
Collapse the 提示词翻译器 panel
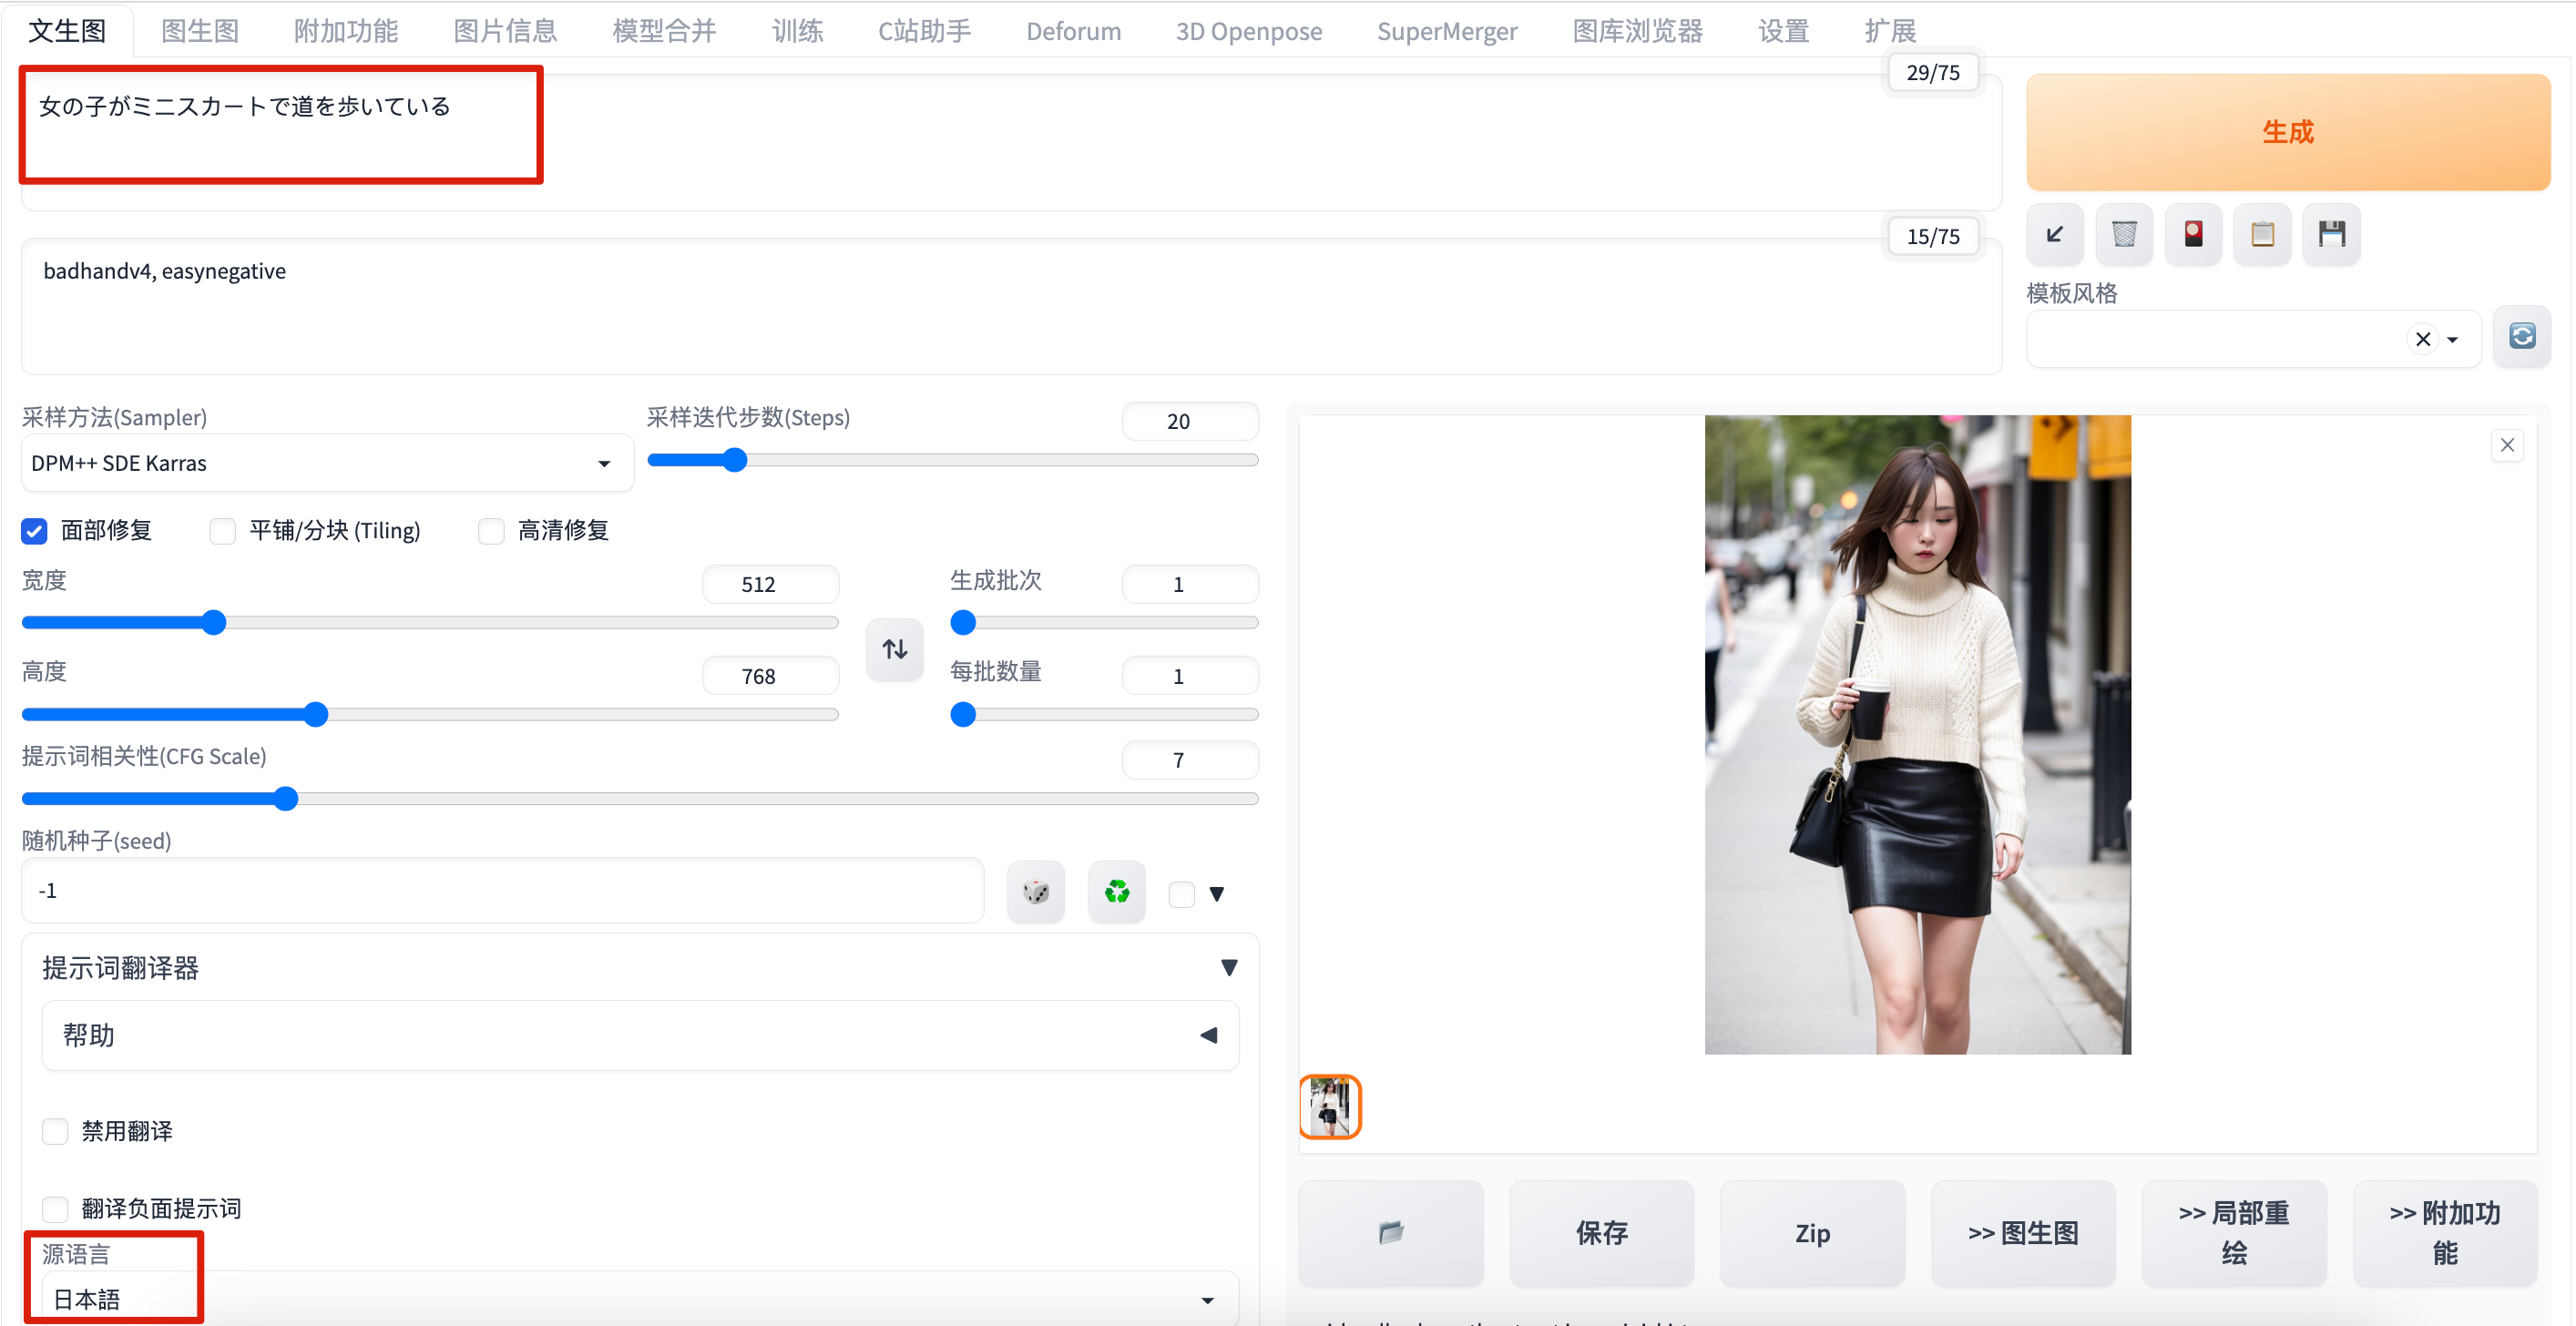(1229, 967)
